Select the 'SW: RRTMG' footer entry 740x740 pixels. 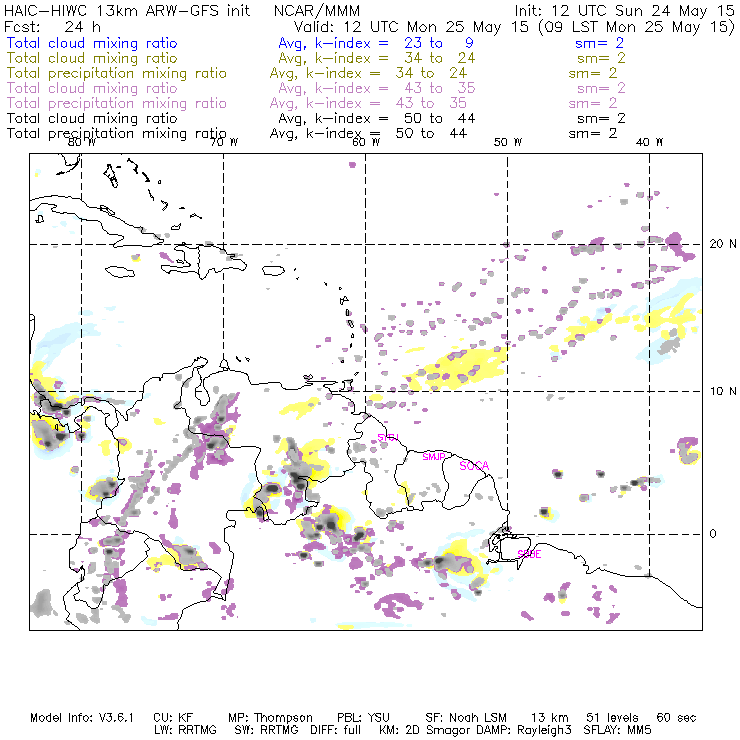coord(267,730)
